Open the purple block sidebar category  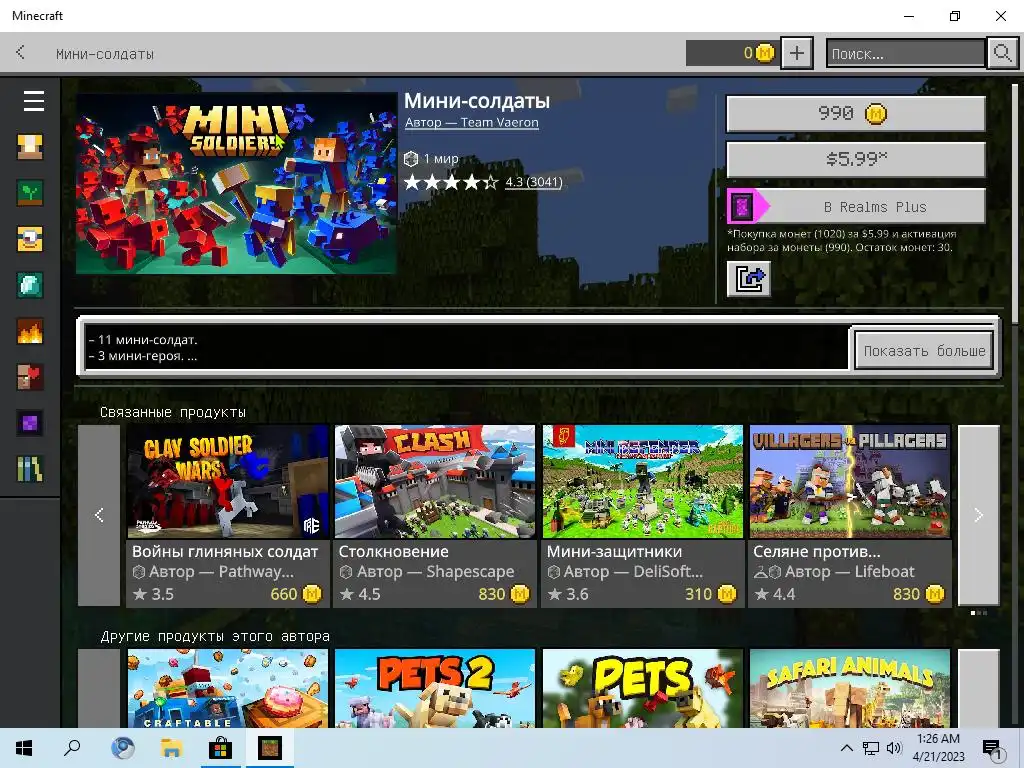[x=30, y=423]
